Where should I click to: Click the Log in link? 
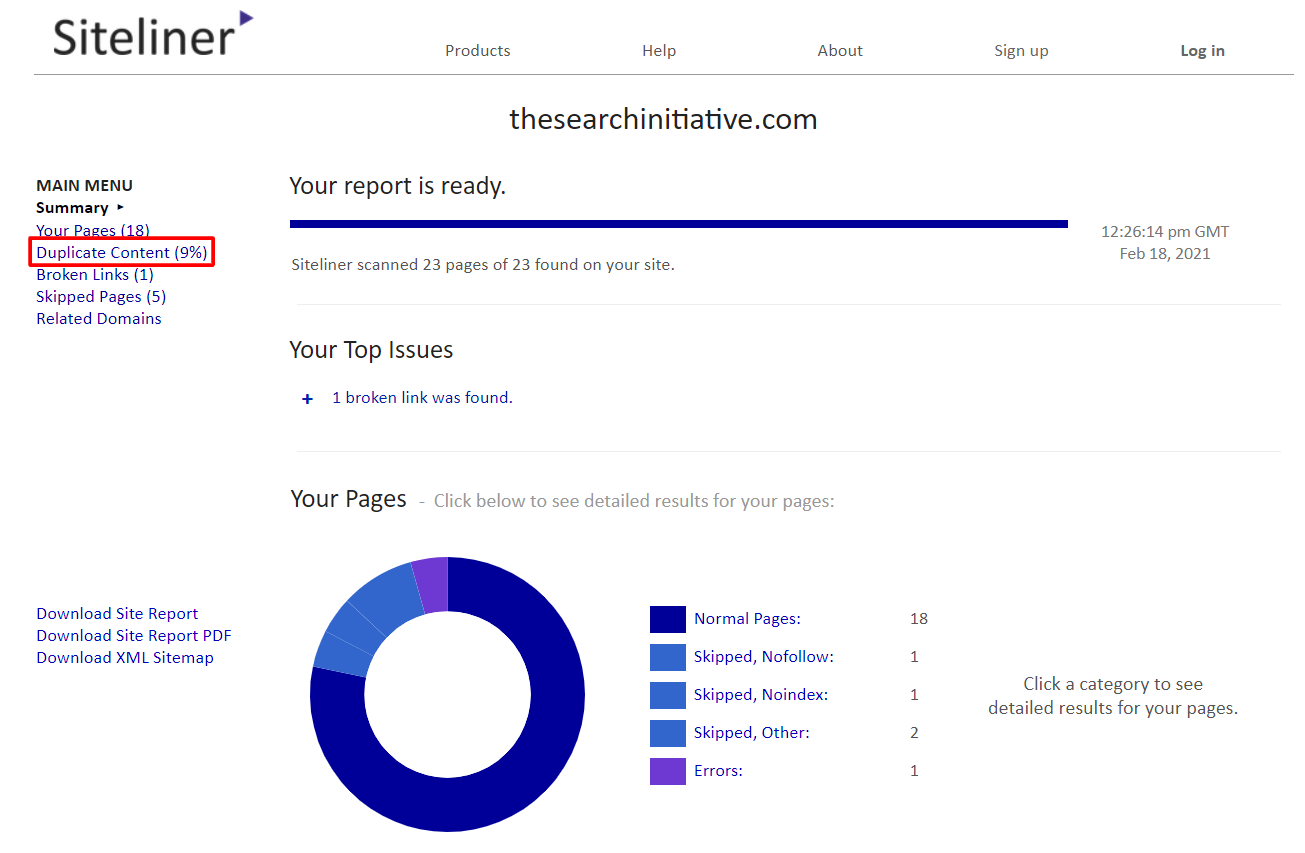tap(1202, 51)
